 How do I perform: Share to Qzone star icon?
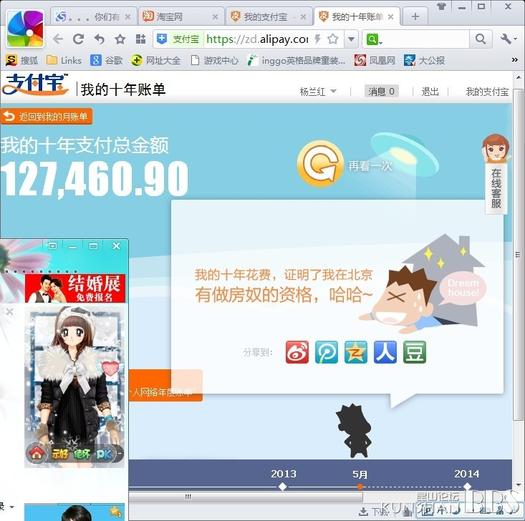[x=356, y=352]
